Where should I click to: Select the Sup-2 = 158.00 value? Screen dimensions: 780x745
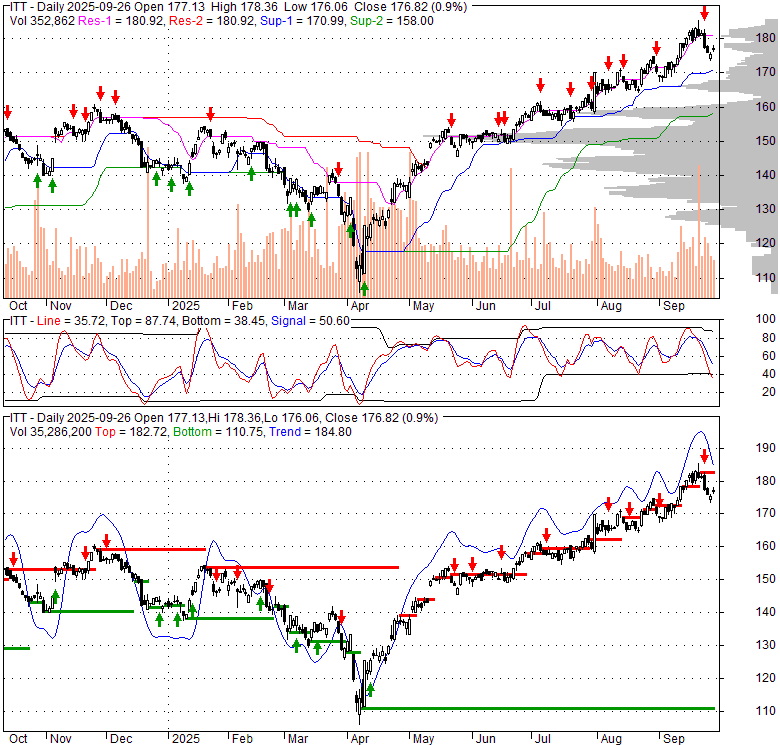[391, 21]
